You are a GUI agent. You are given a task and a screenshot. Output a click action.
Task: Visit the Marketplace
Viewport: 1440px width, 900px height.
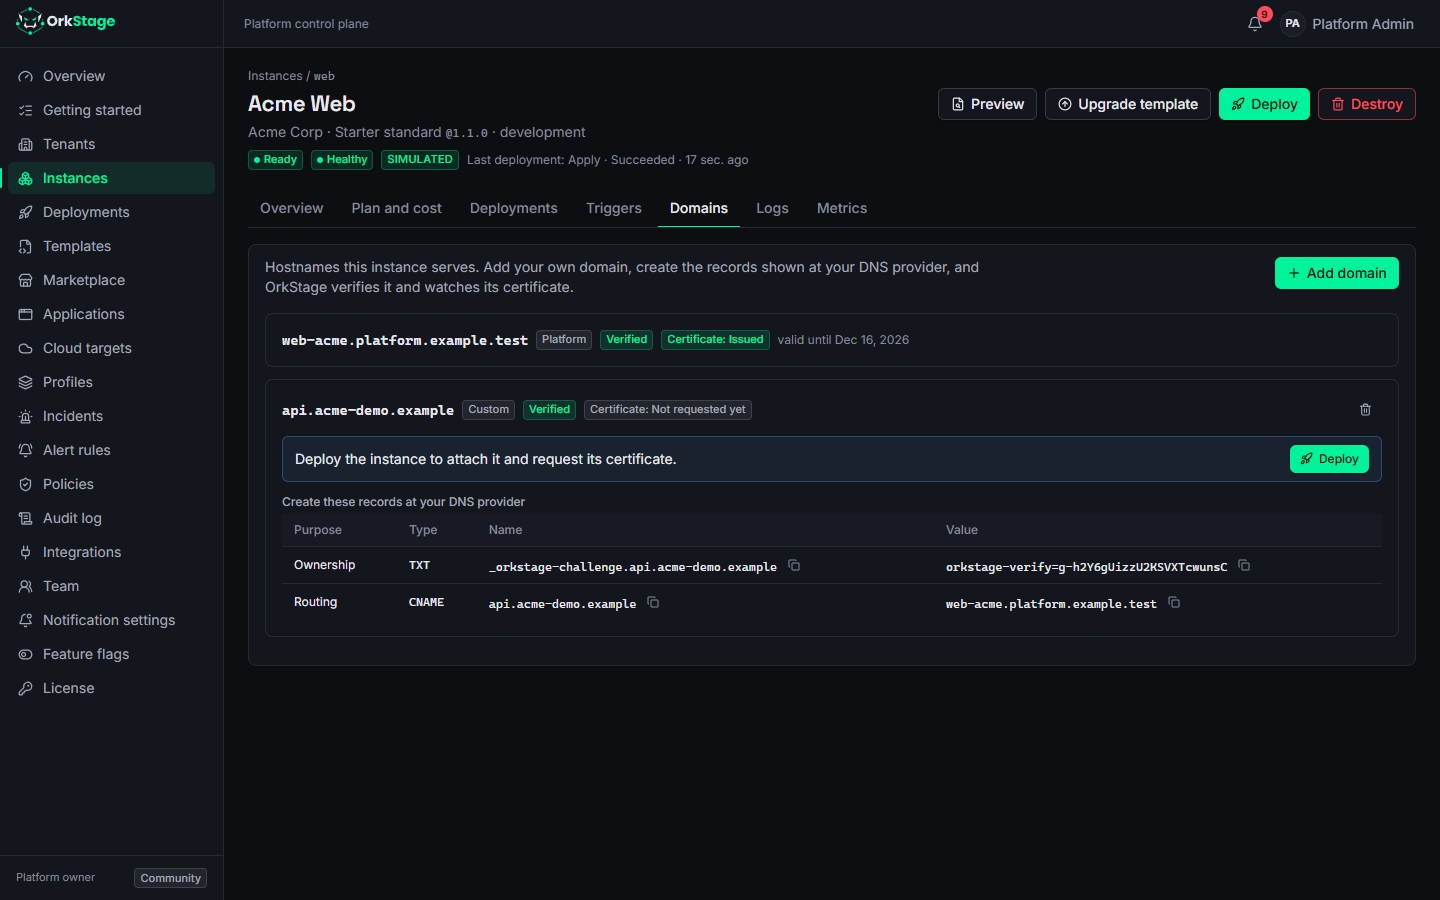111,280
